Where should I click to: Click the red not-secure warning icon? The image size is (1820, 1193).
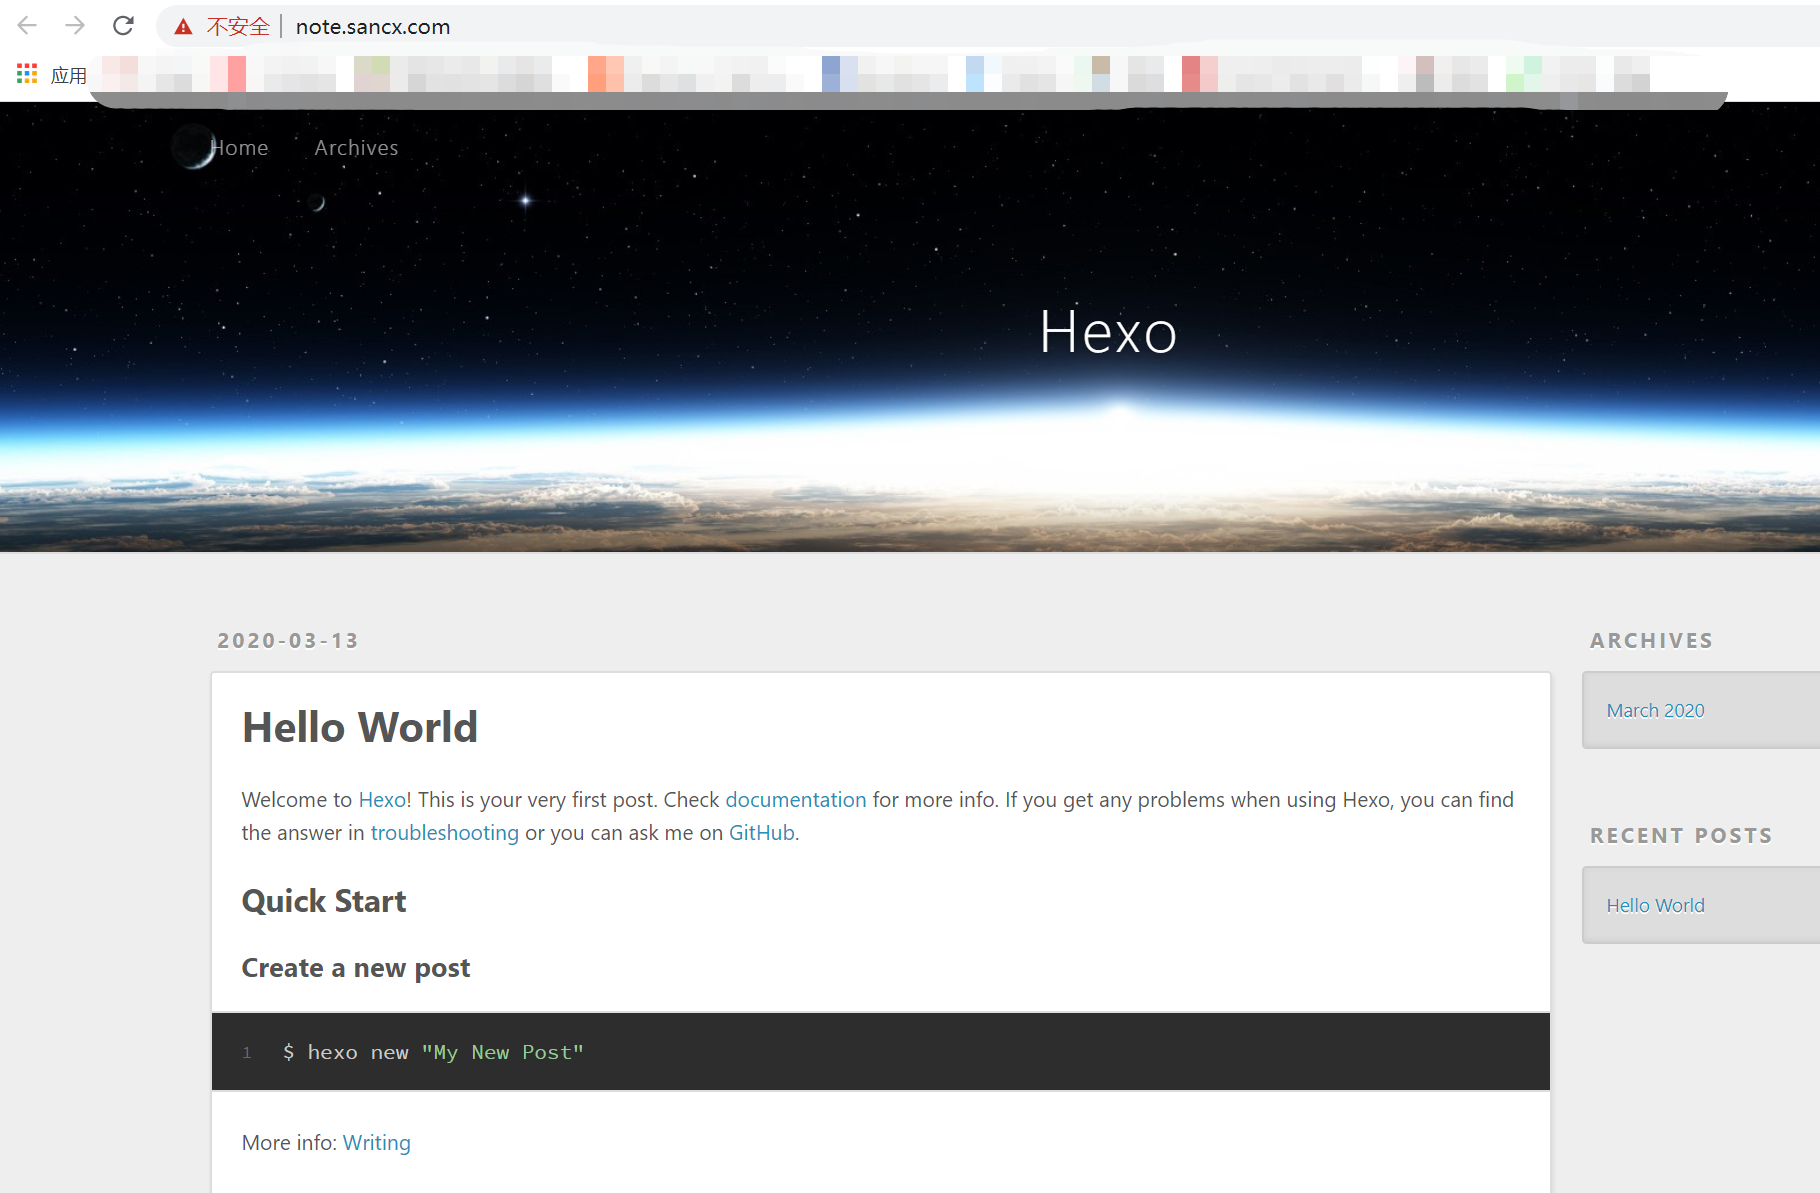pyautogui.click(x=183, y=27)
